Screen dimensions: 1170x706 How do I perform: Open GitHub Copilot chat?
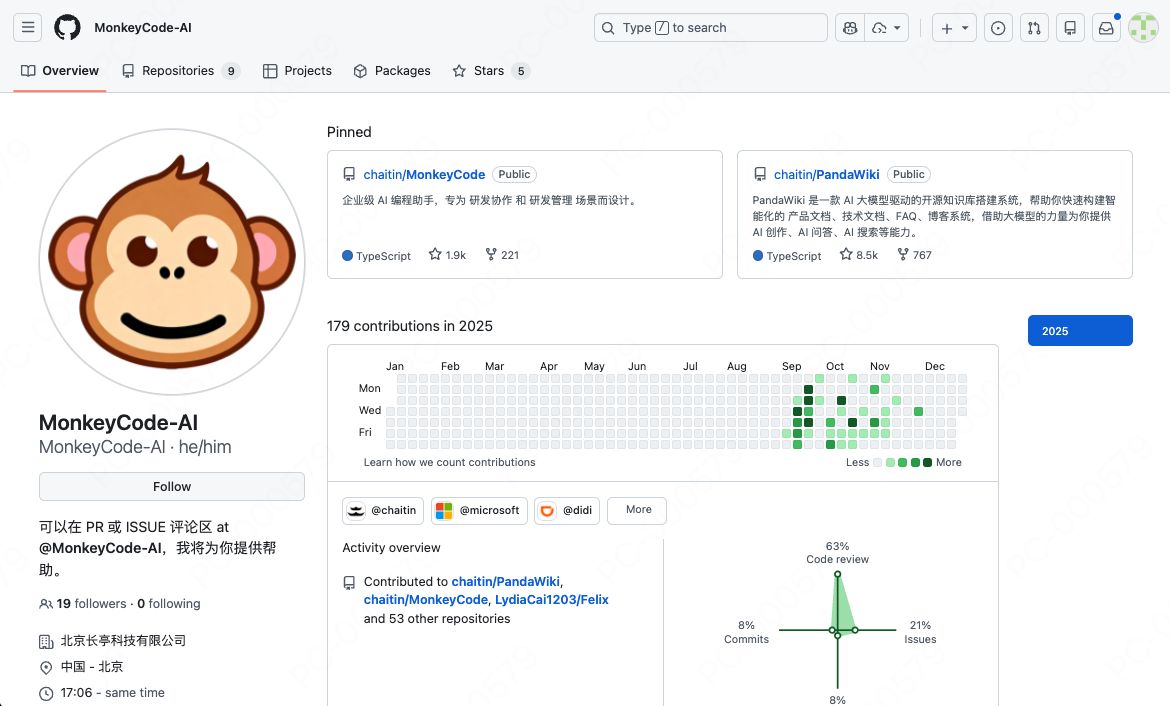[849, 27]
